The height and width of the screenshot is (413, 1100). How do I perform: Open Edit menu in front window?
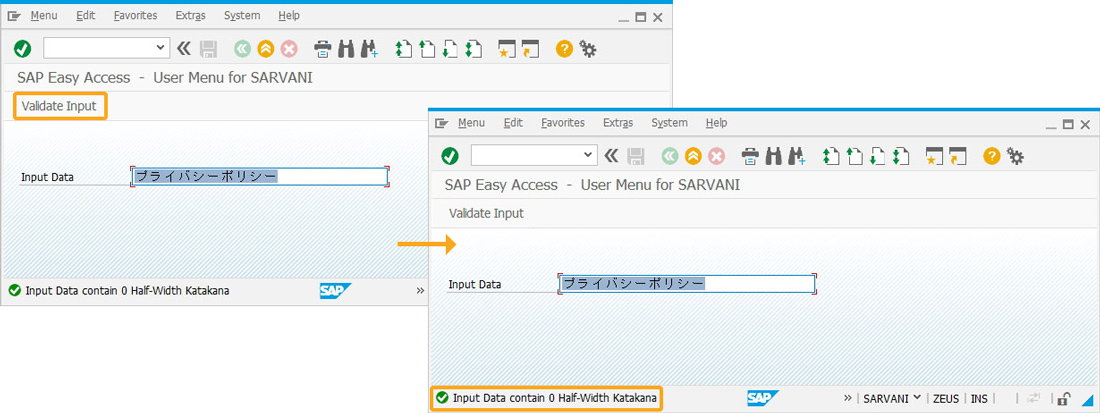[513, 123]
